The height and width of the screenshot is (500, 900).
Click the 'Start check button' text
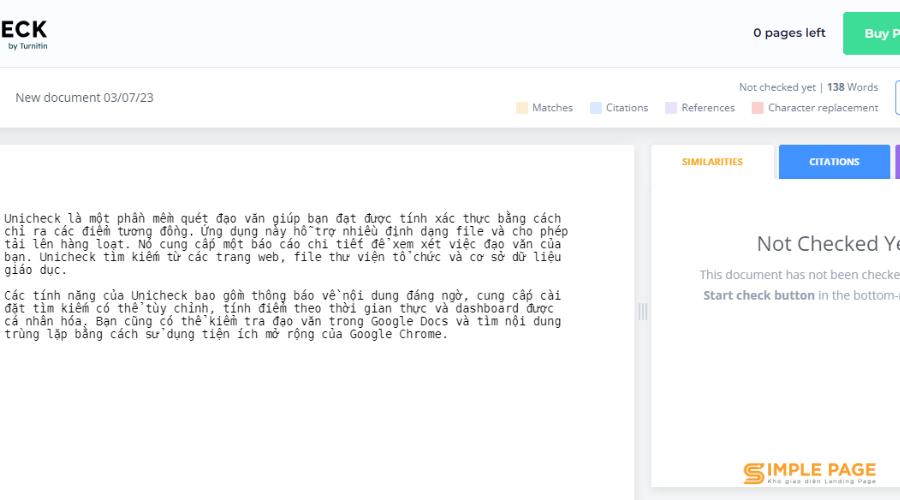tap(759, 295)
